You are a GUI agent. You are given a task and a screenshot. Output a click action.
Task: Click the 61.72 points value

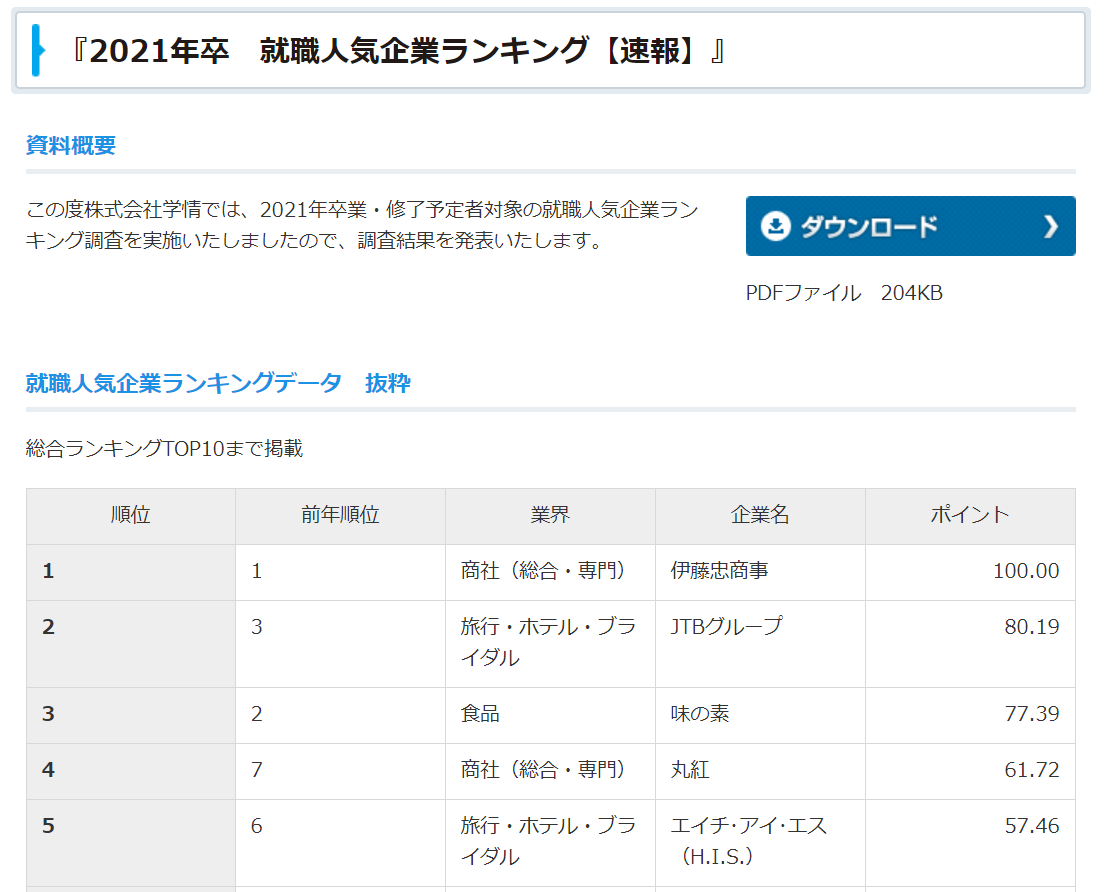(x=1032, y=770)
